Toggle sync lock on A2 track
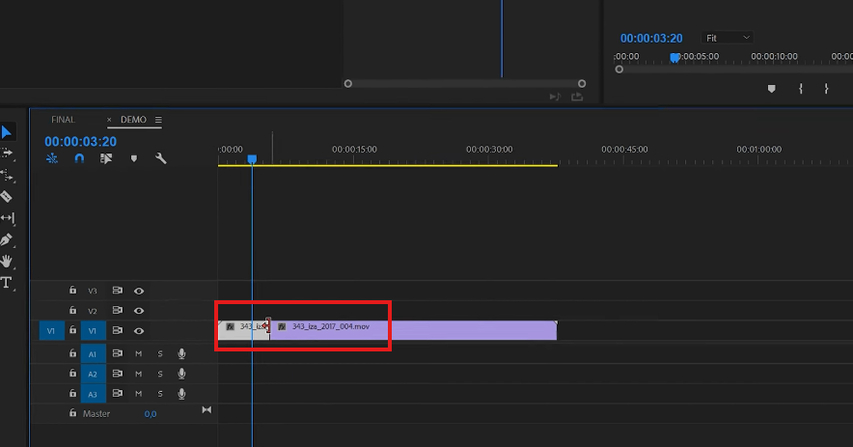853x447 pixels. (117, 373)
